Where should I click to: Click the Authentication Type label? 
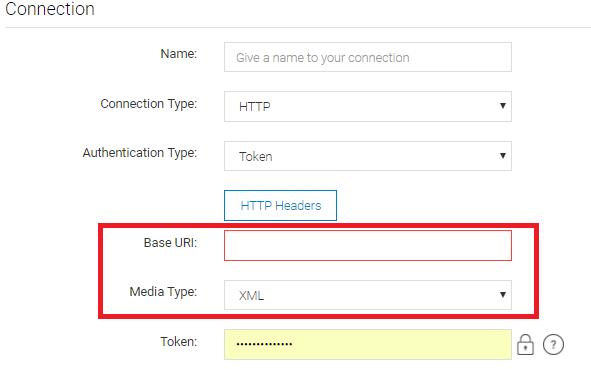coord(140,153)
